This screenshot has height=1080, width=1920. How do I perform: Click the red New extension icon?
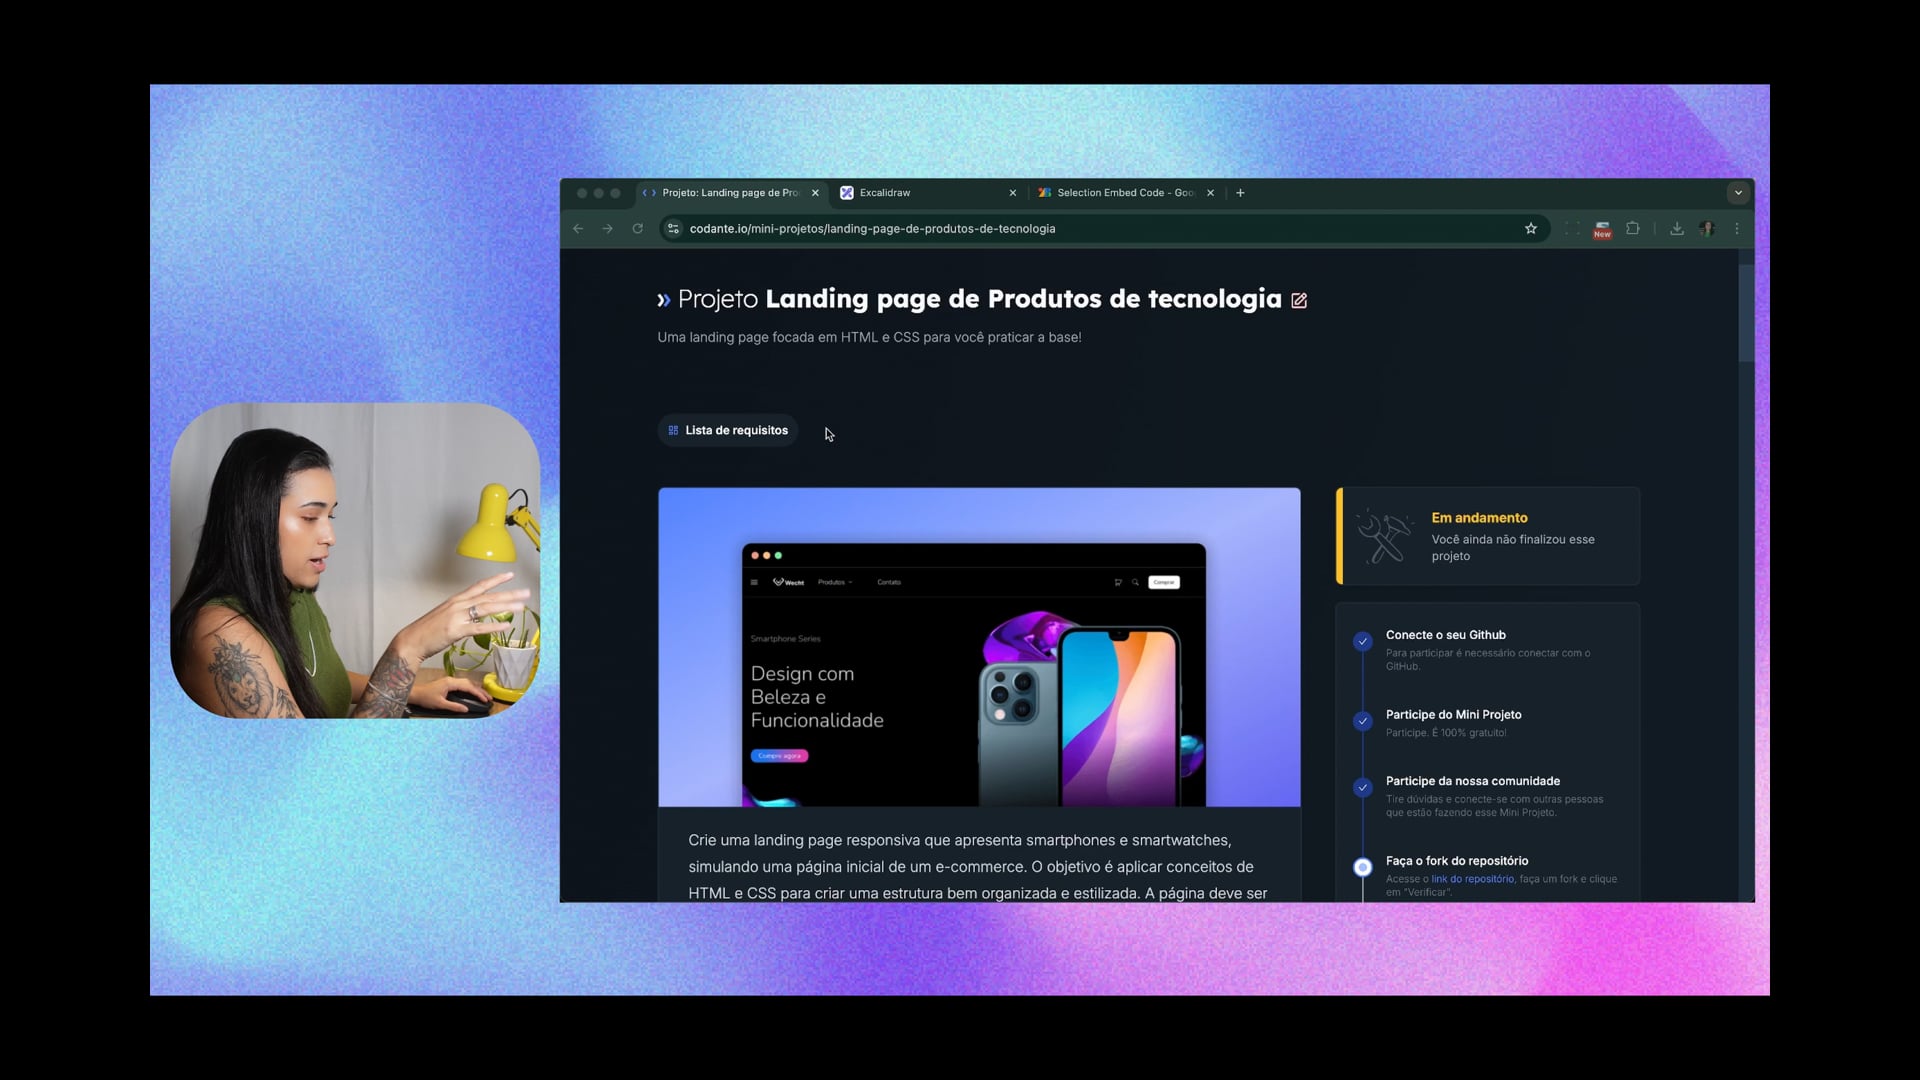pos(1602,230)
